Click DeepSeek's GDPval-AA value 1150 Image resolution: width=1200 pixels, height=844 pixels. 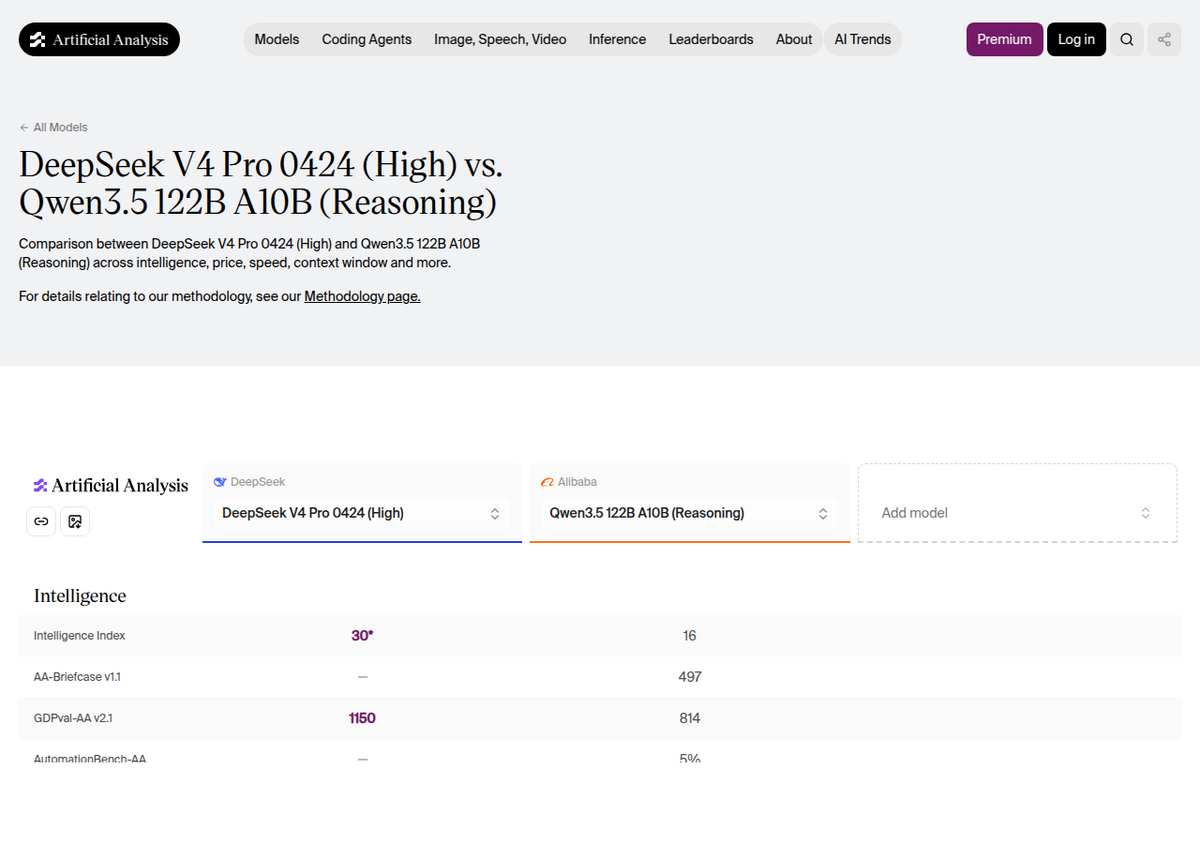(x=362, y=718)
